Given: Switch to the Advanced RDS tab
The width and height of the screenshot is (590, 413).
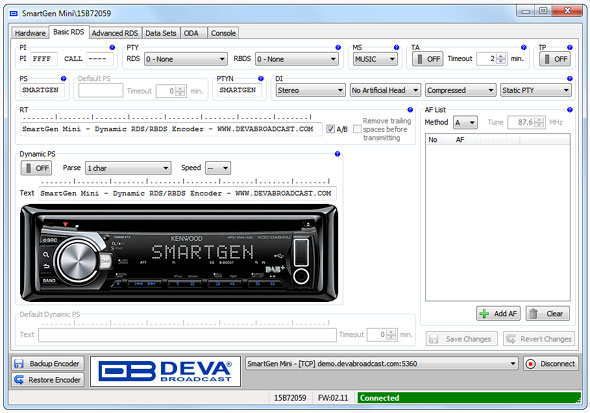Looking at the screenshot, I should click(x=115, y=33).
